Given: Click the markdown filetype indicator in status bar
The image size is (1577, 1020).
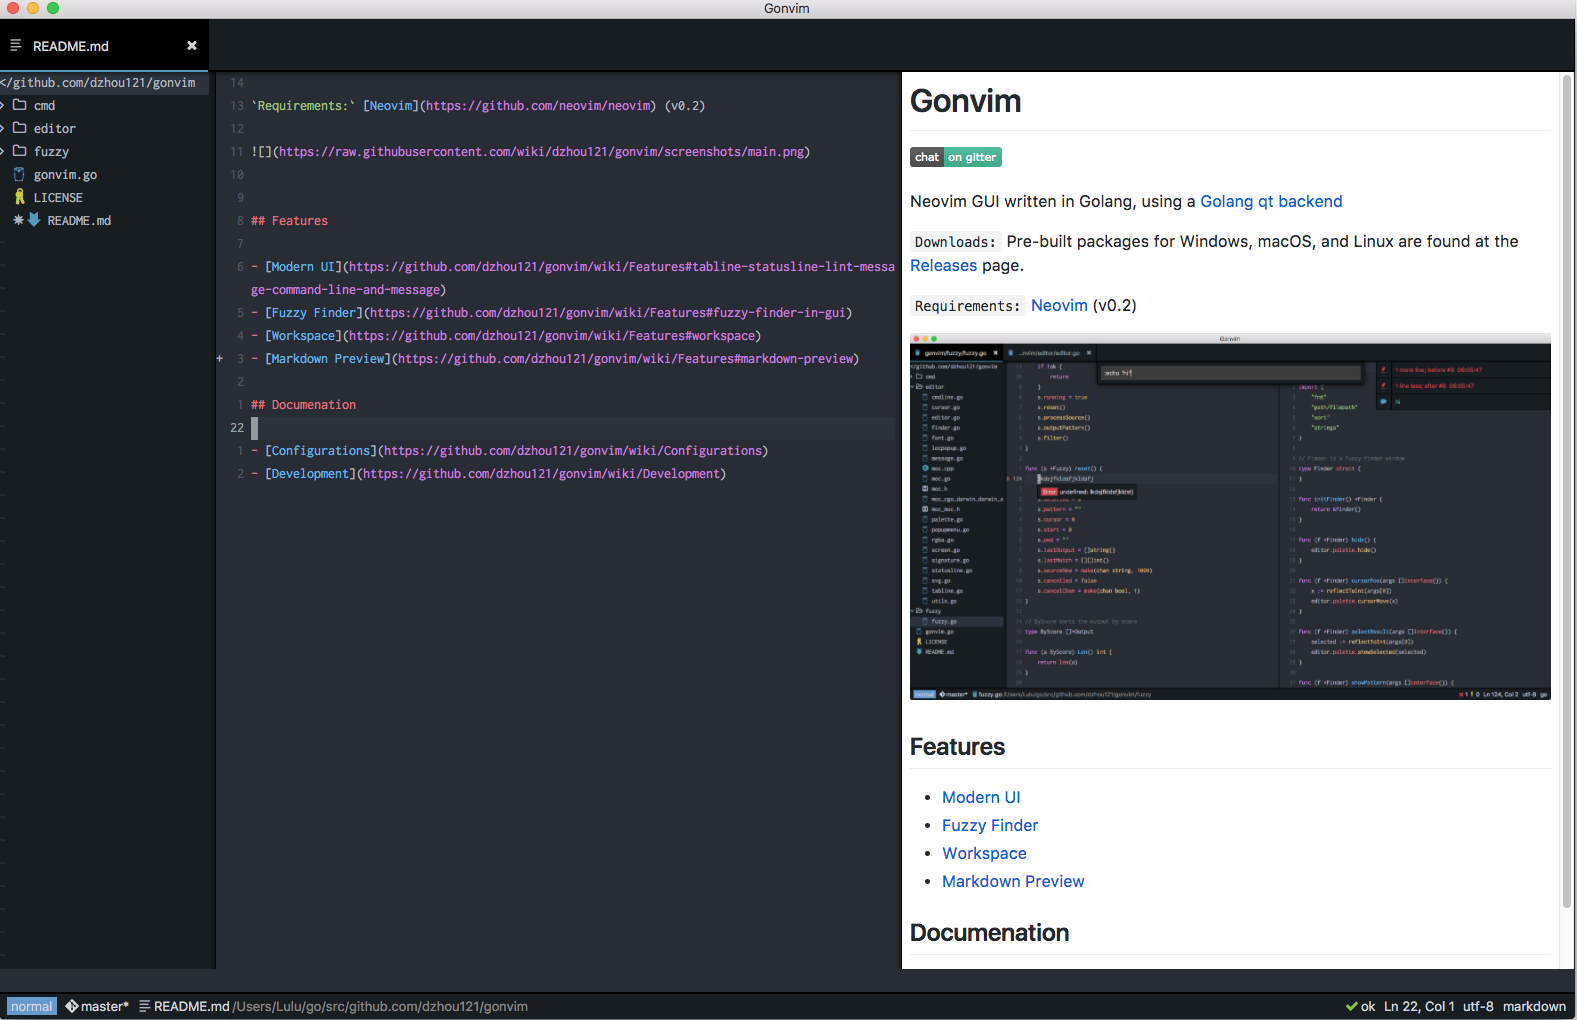Looking at the screenshot, I should pyautogui.click(x=1534, y=1006).
